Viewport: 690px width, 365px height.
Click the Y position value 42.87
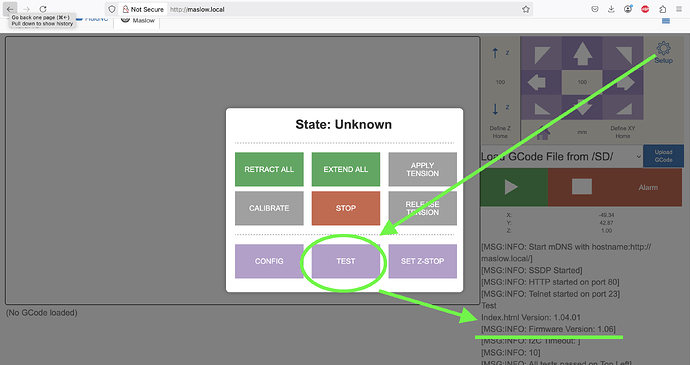pyautogui.click(x=606, y=223)
